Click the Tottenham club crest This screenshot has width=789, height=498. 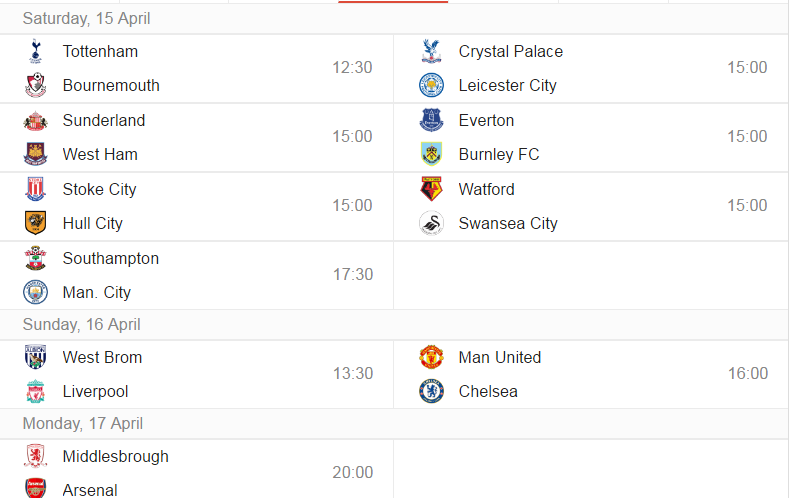click(35, 51)
